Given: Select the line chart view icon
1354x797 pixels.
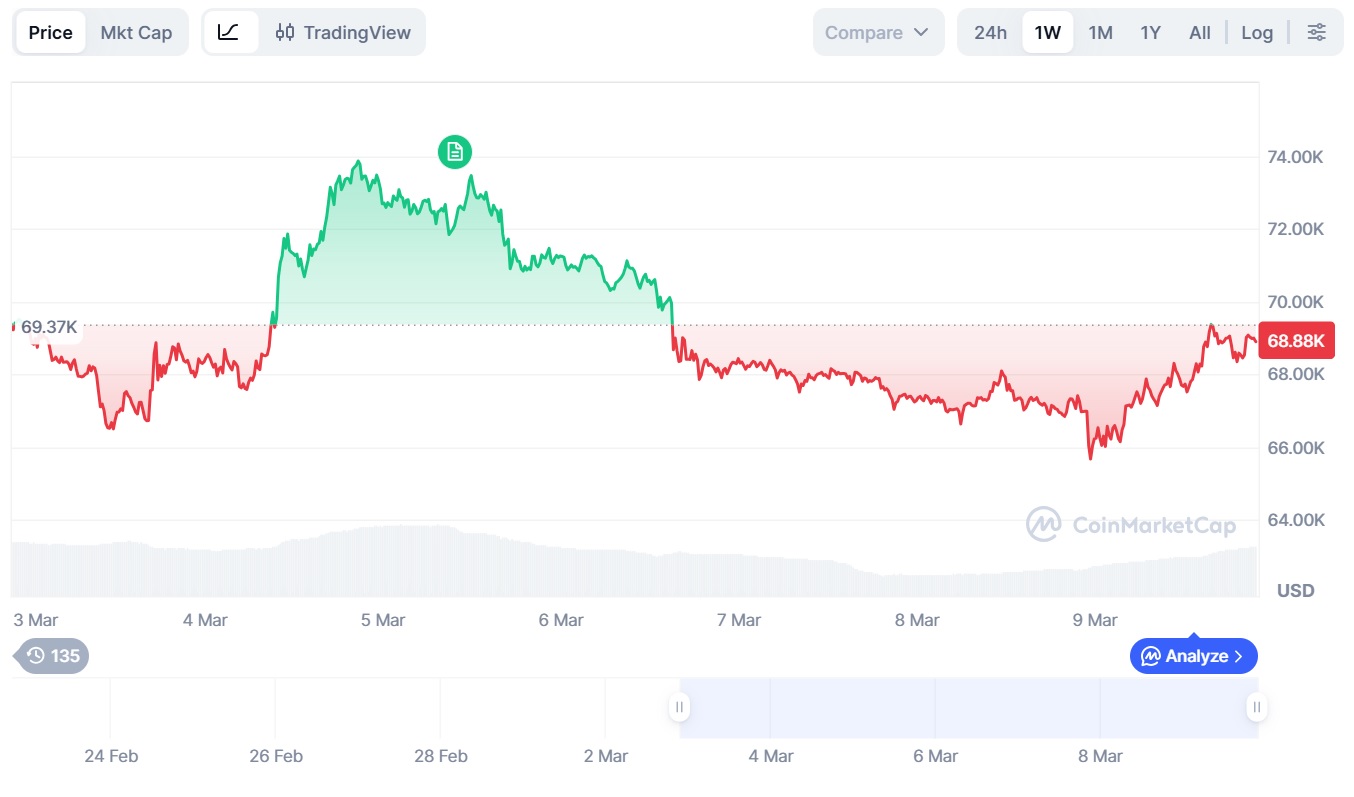Looking at the screenshot, I should pyautogui.click(x=229, y=32).
